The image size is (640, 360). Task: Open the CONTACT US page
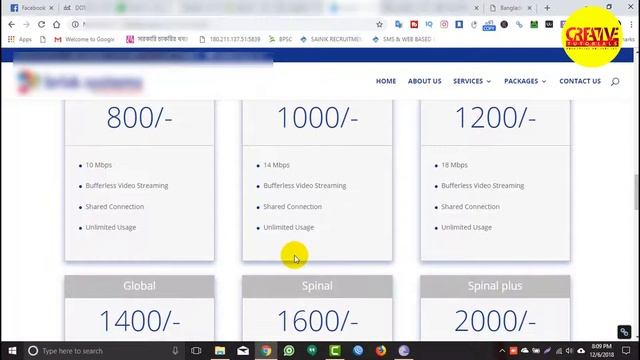tap(580, 81)
